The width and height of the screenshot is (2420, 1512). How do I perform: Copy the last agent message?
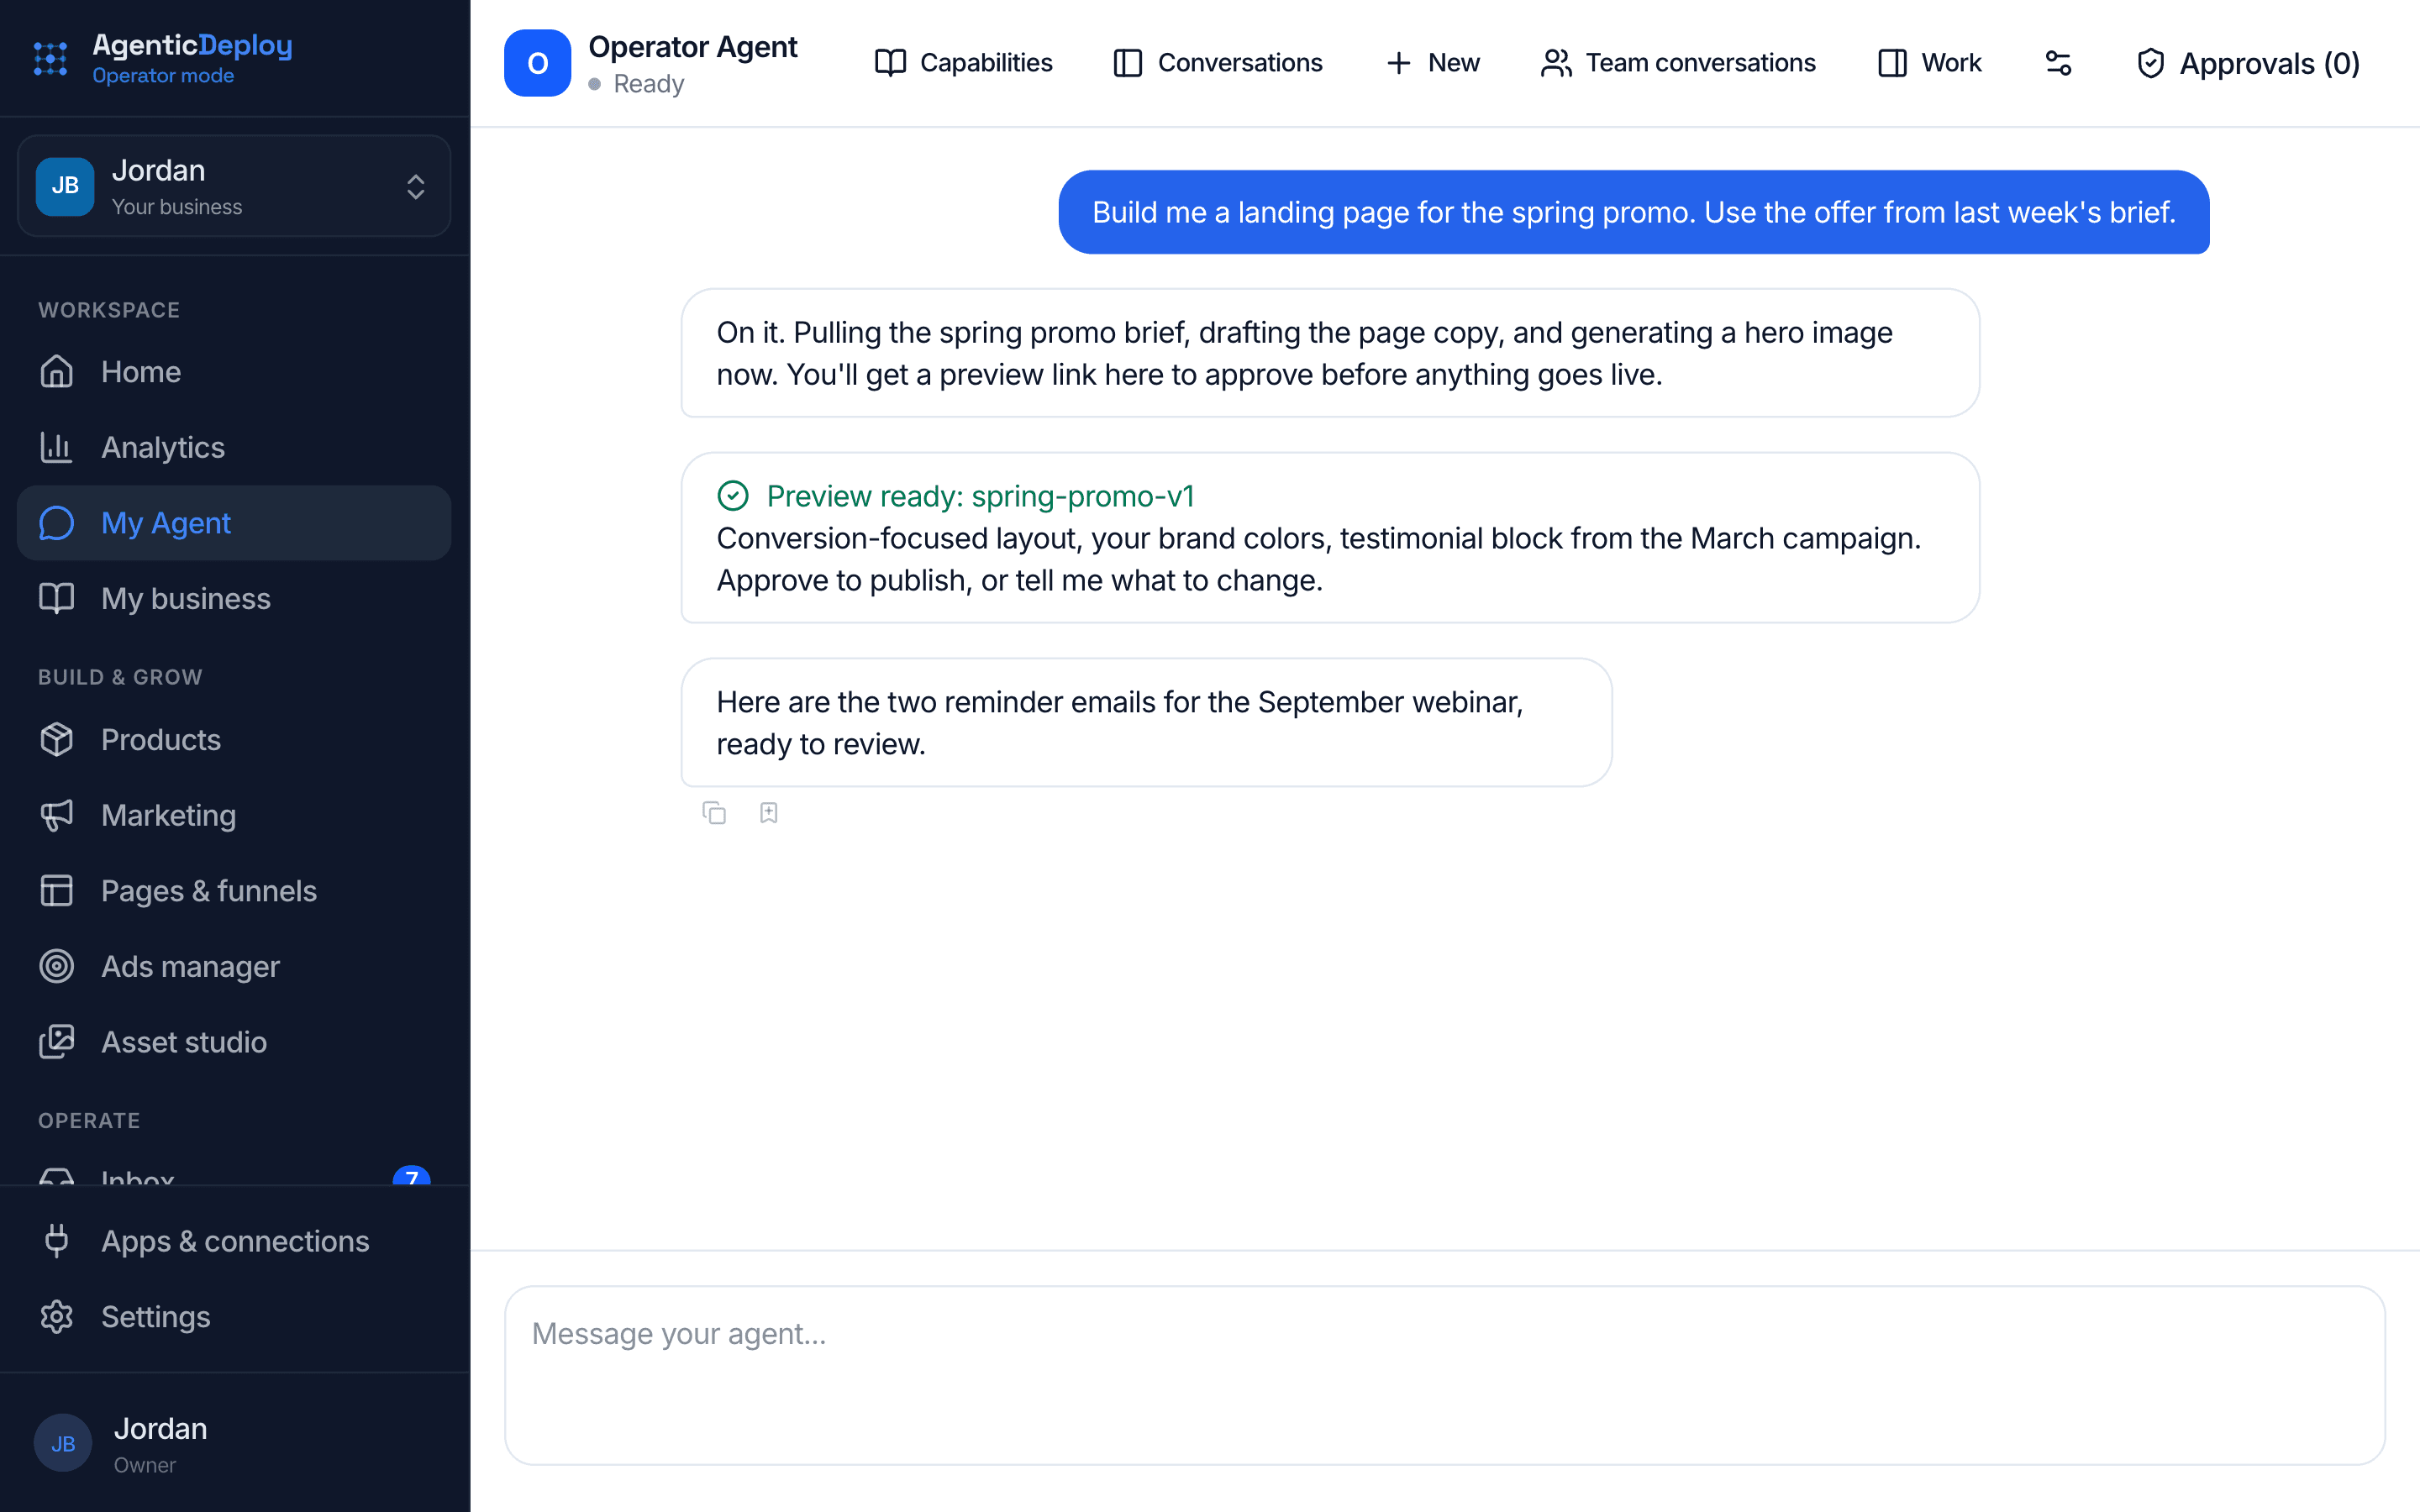click(x=714, y=813)
